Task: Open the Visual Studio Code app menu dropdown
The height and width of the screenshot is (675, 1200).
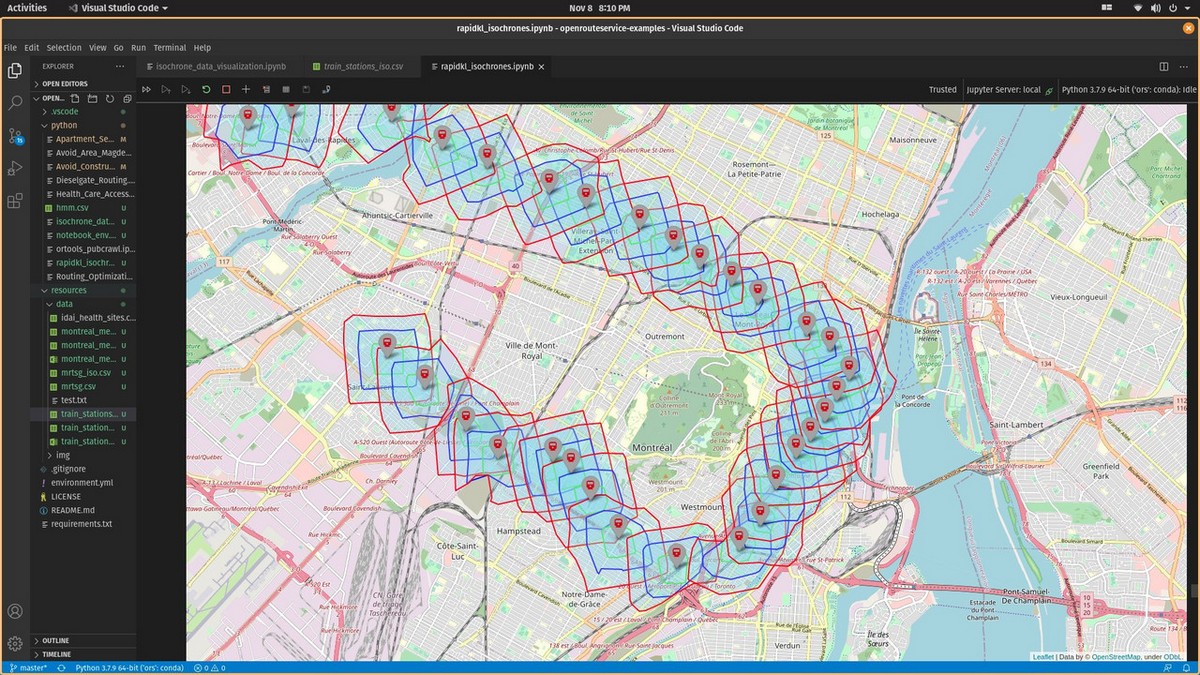Action: 118,8
